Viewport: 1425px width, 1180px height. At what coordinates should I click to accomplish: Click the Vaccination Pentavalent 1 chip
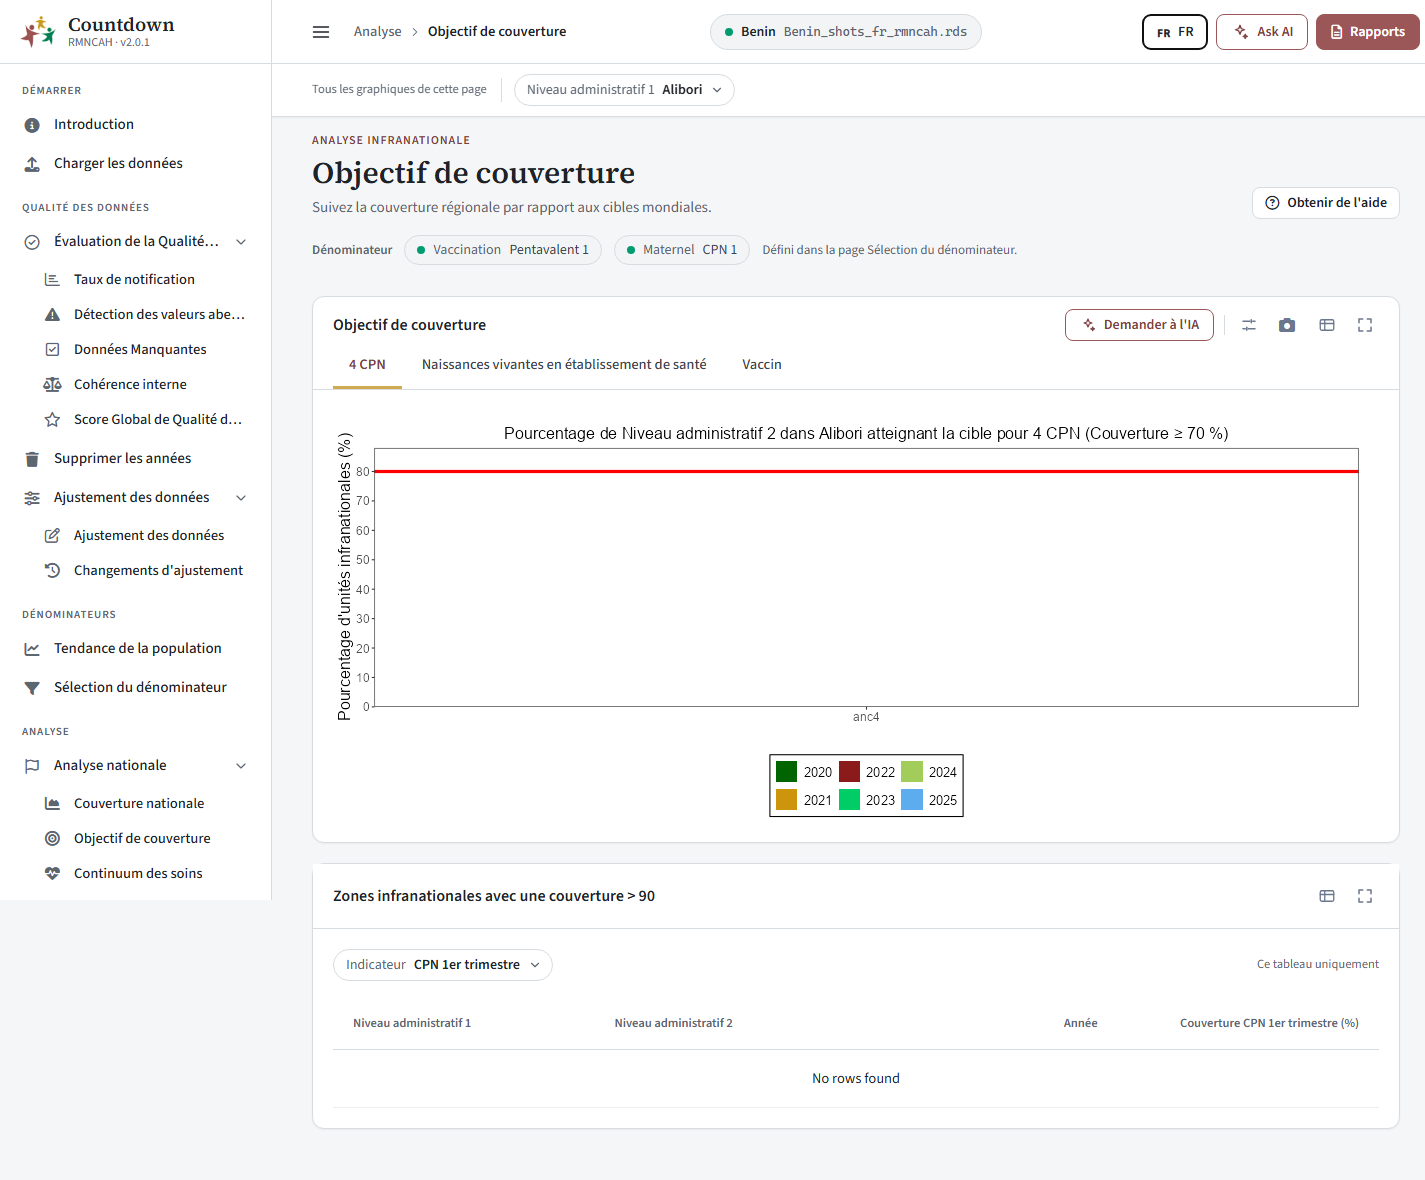(x=503, y=250)
